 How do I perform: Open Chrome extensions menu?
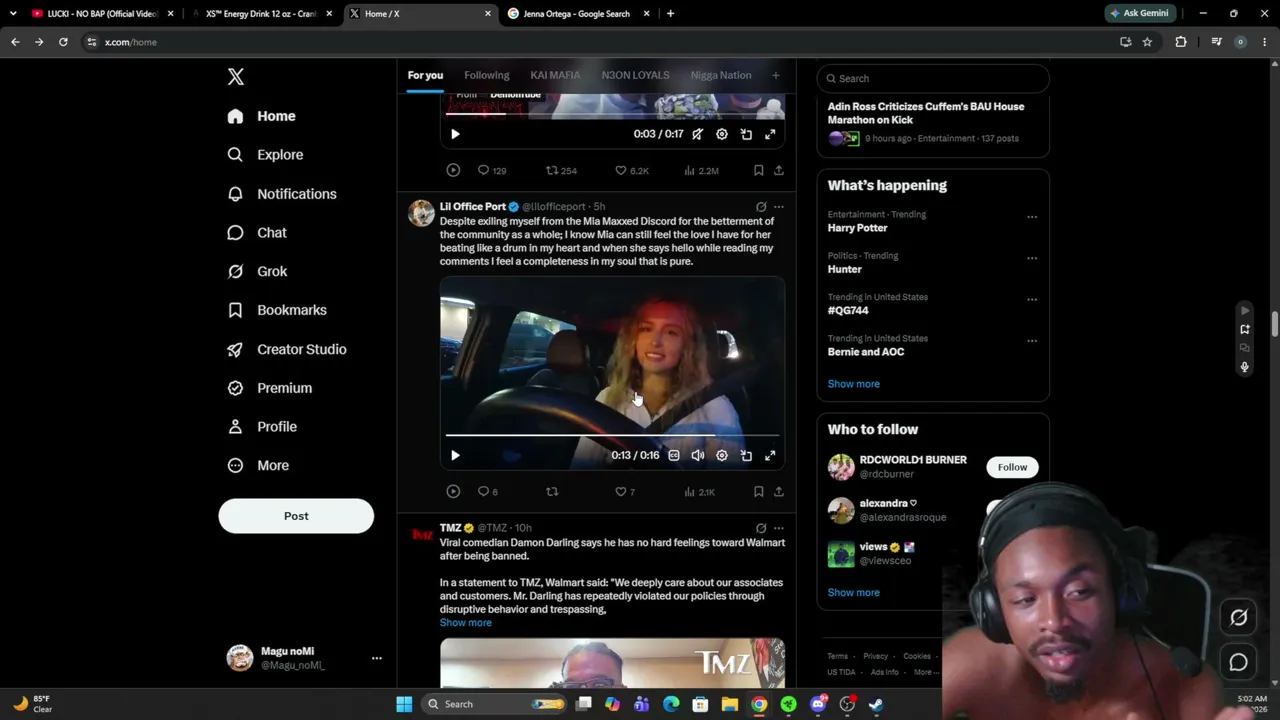pos(1181,42)
